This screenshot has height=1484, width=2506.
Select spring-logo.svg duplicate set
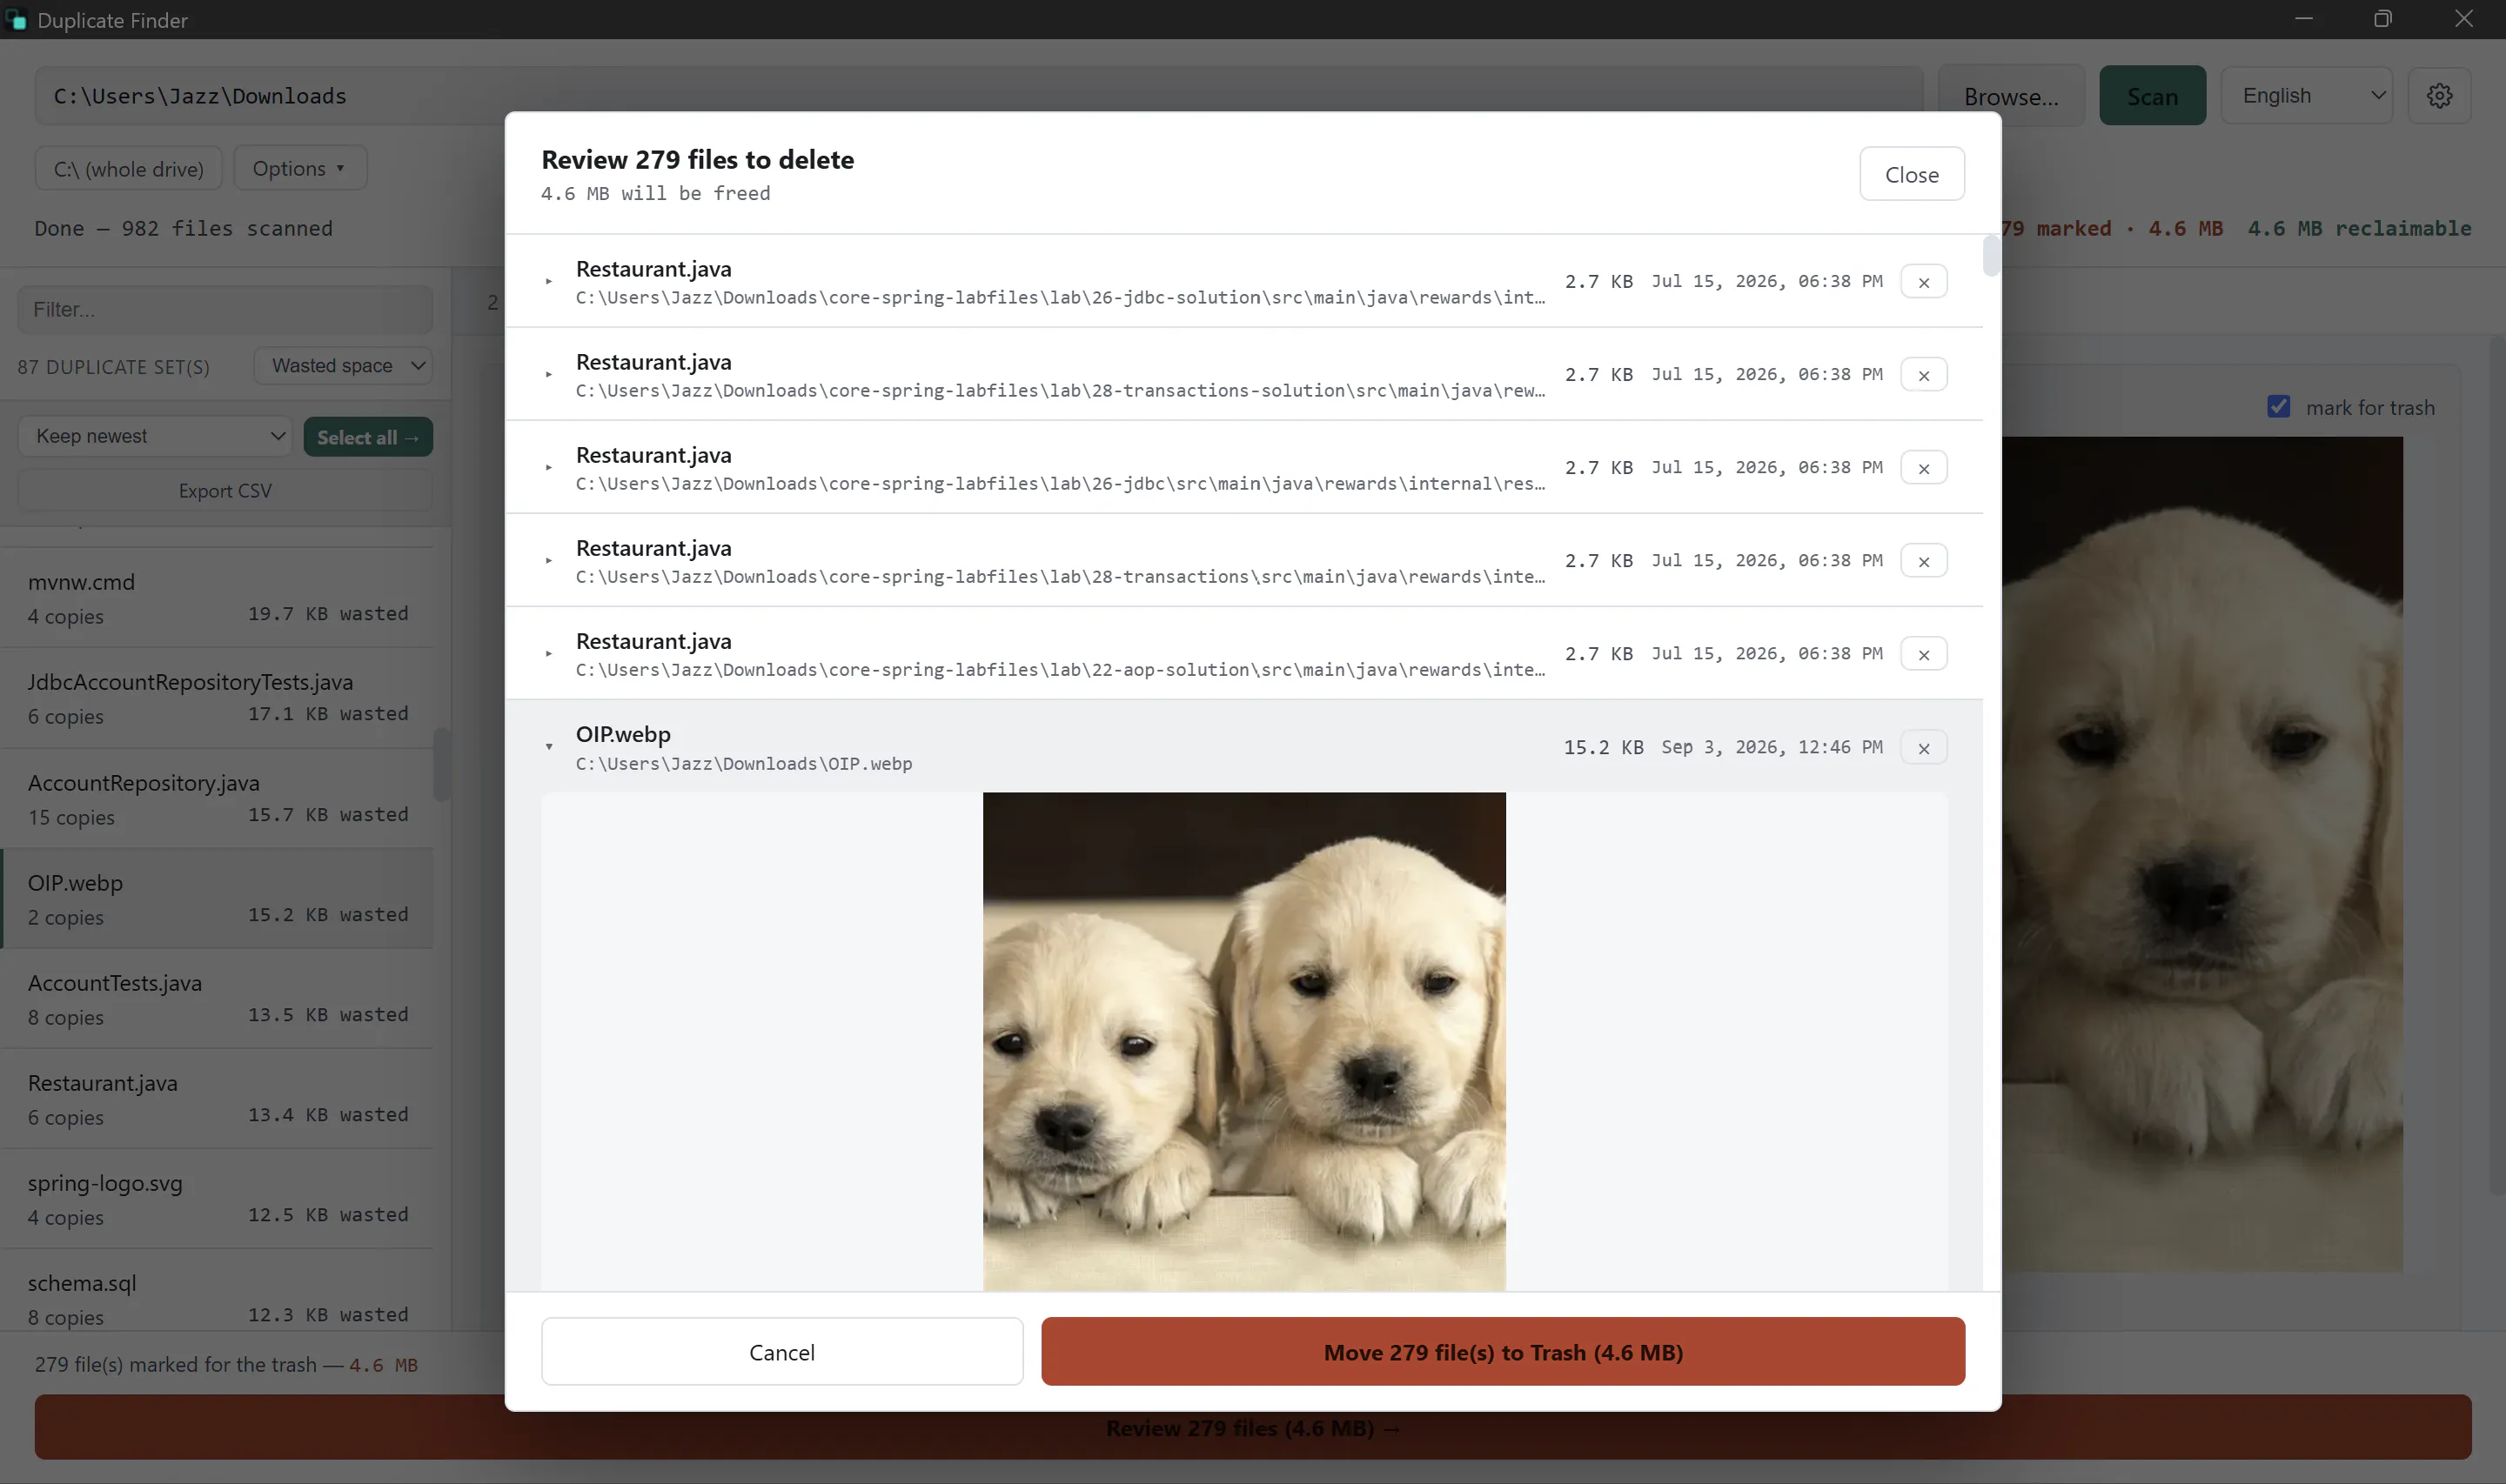217,1199
